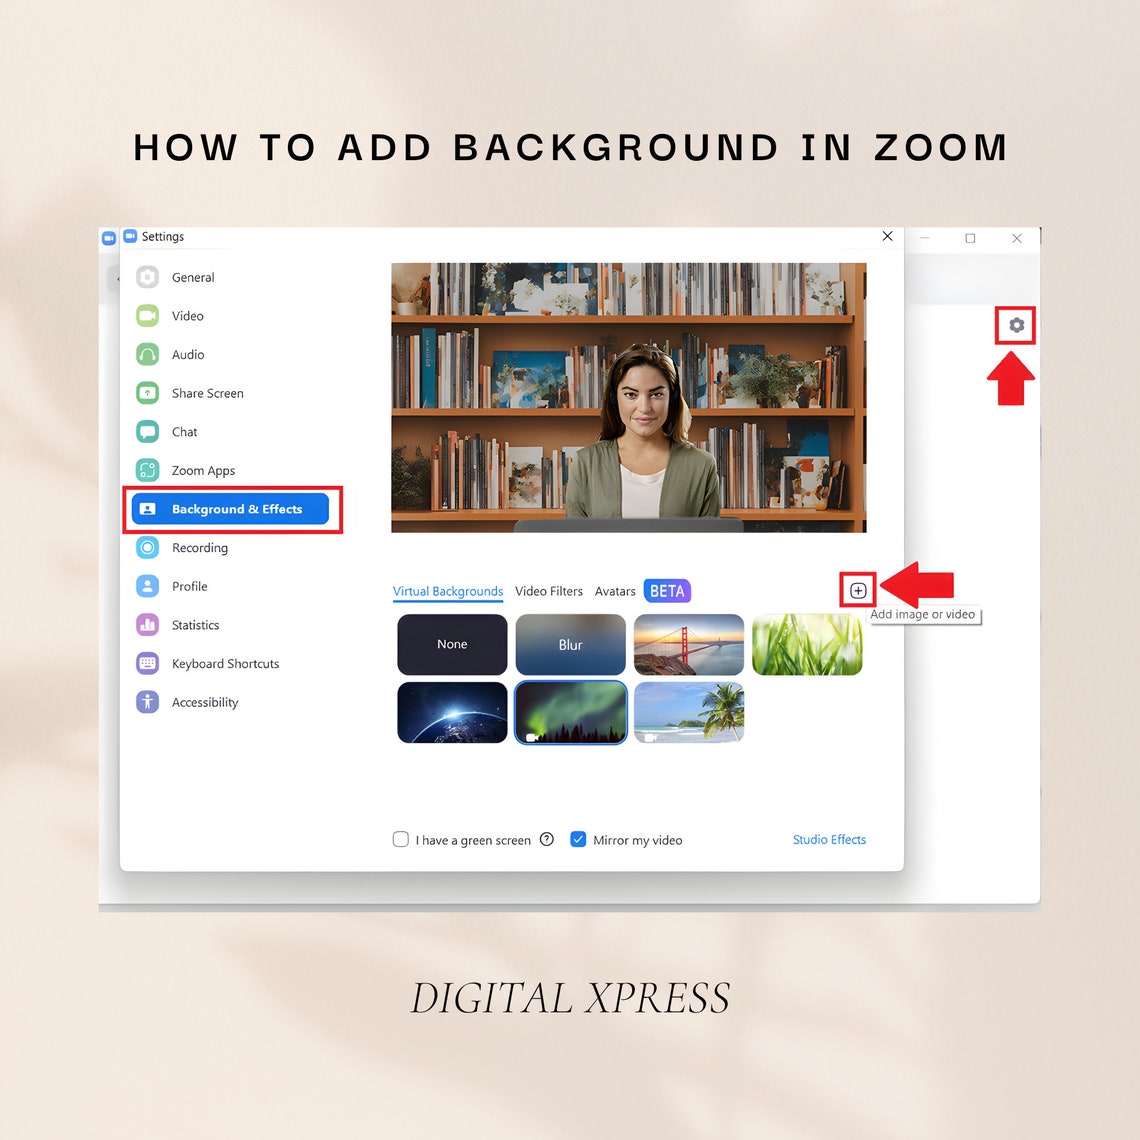Viewport: 1140px width, 1140px height.
Task: Open the Avatars BETA tab
Action: (x=615, y=591)
